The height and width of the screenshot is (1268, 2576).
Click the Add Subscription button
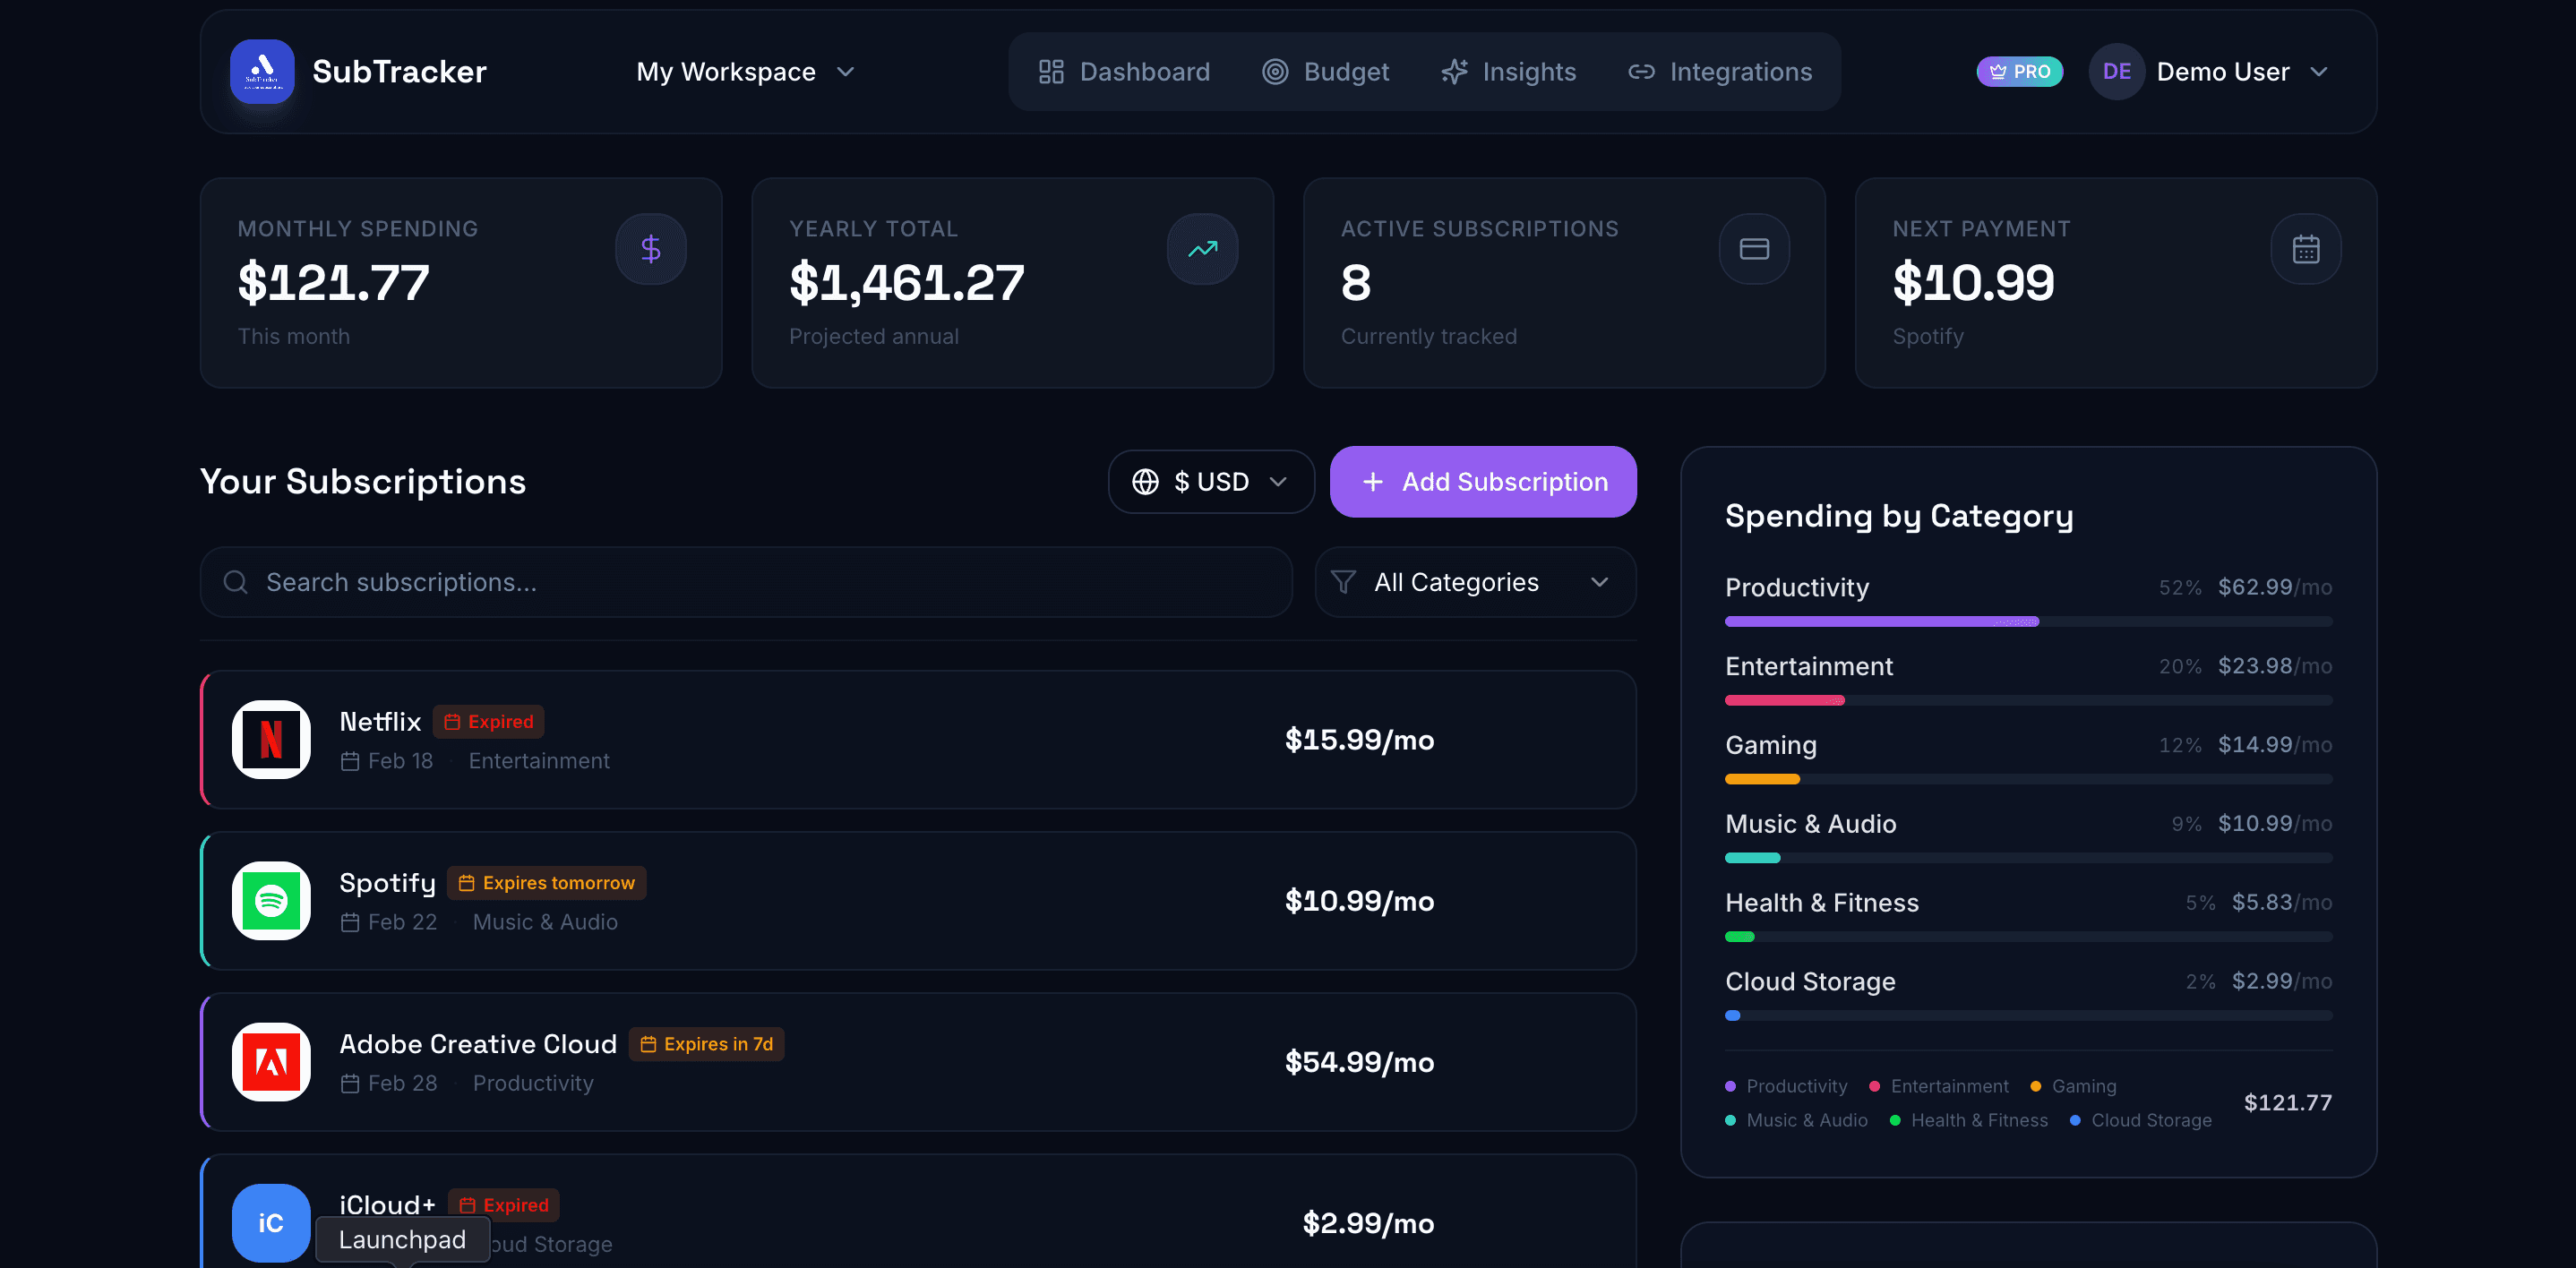coord(1483,481)
